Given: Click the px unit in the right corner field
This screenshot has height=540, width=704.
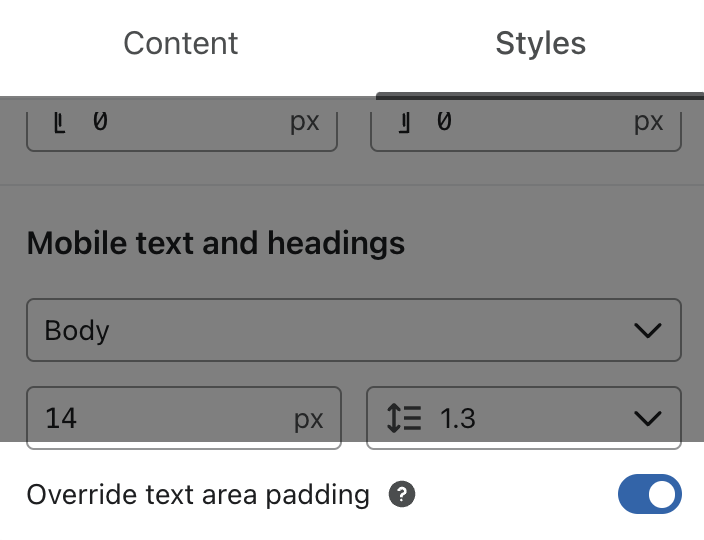Looking at the screenshot, I should pos(649,122).
